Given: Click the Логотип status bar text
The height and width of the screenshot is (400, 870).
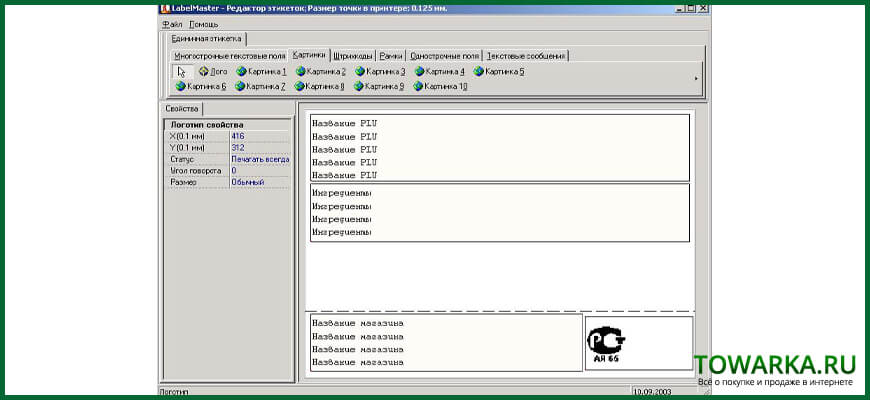Looking at the screenshot, I should [174, 392].
